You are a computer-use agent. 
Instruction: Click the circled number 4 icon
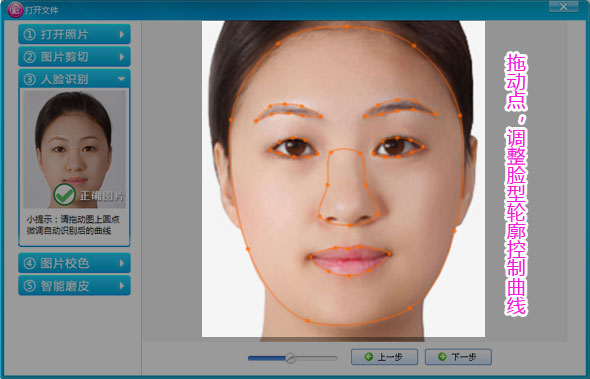coord(29,263)
